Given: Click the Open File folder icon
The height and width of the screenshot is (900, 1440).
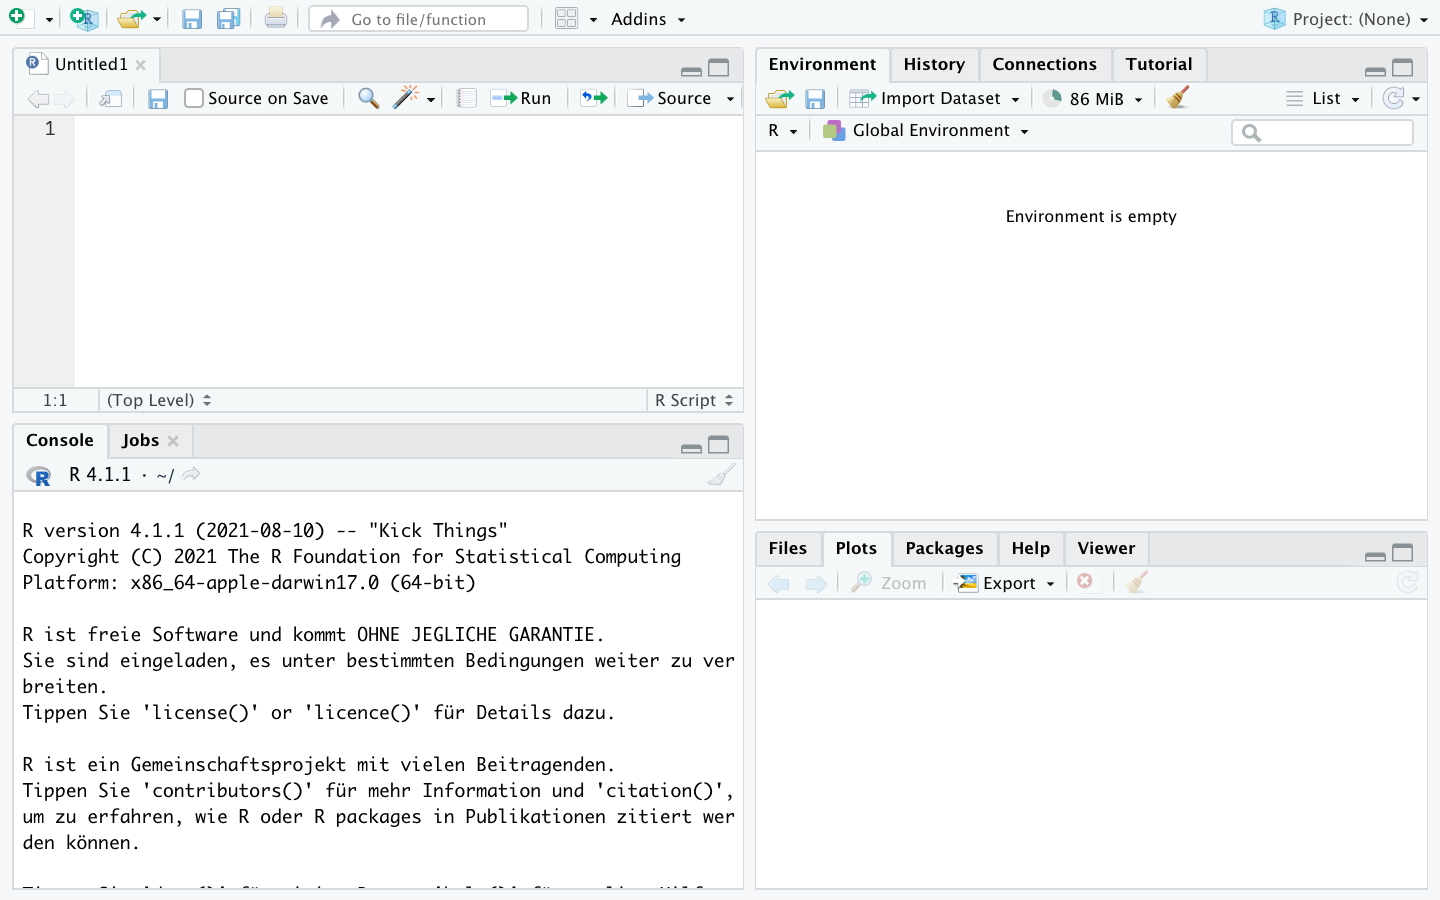Looking at the screenshot, I should [130, 18].
